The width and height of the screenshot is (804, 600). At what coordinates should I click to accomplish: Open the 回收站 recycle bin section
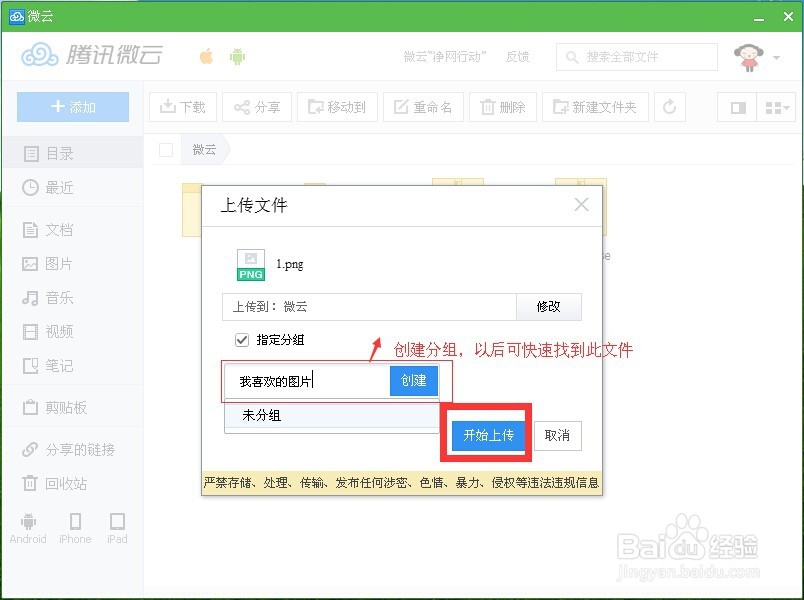tap(55, 485)
